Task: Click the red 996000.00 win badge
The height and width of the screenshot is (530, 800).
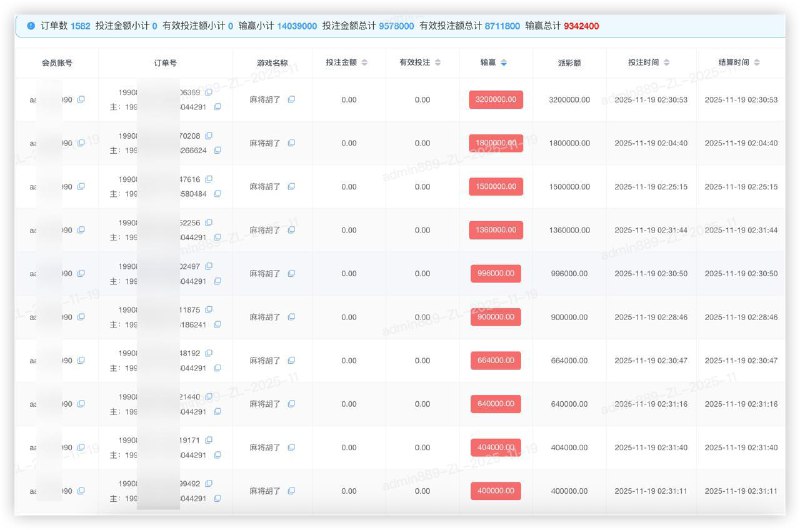Action: (496, 273)
